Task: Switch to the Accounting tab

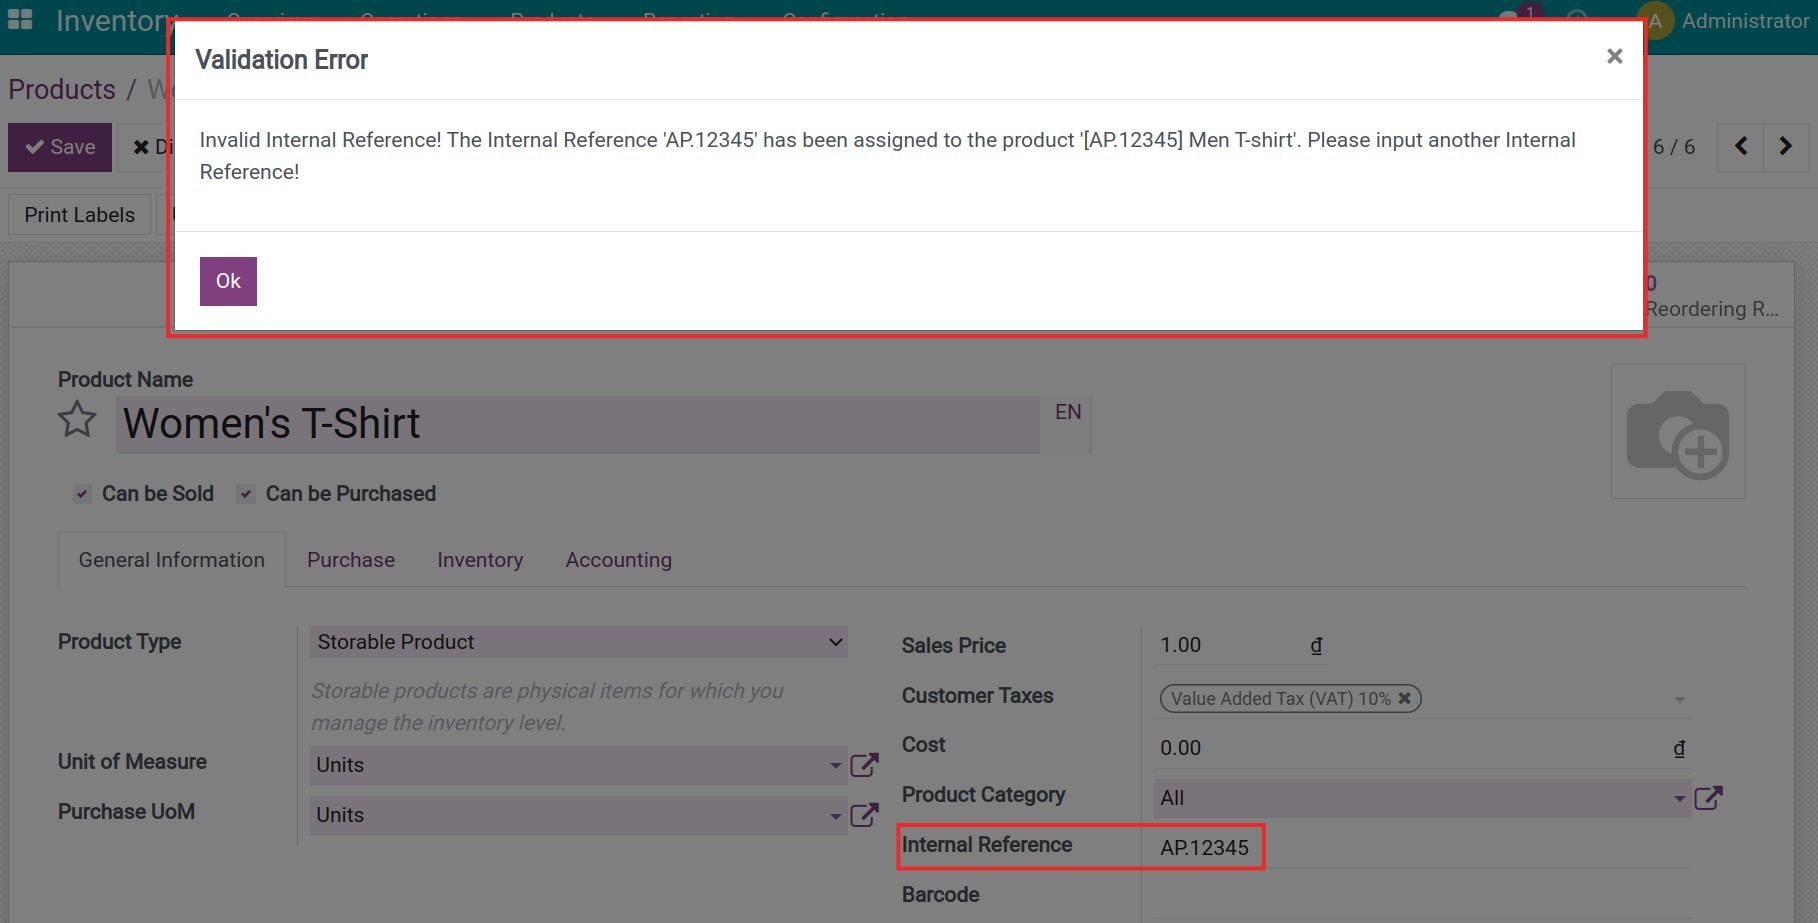Action: 618,559
